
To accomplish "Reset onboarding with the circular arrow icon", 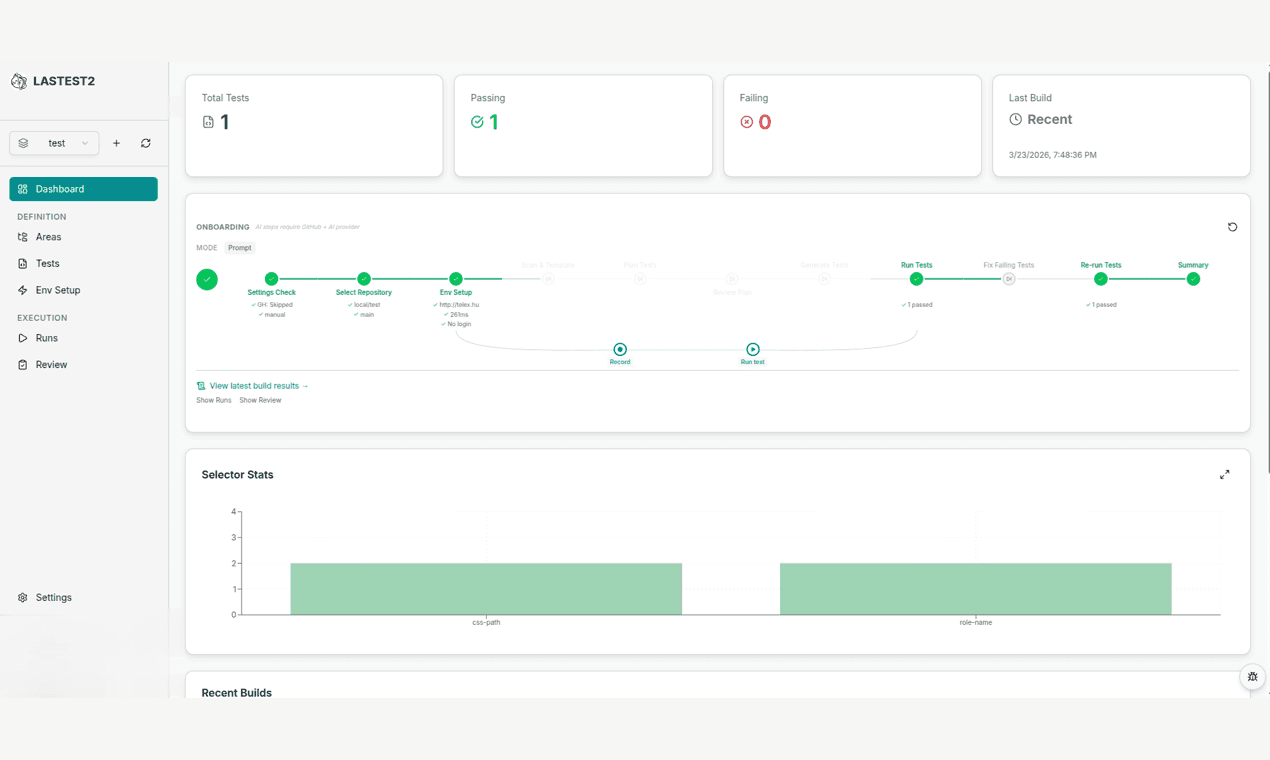I will (1232, 227).
